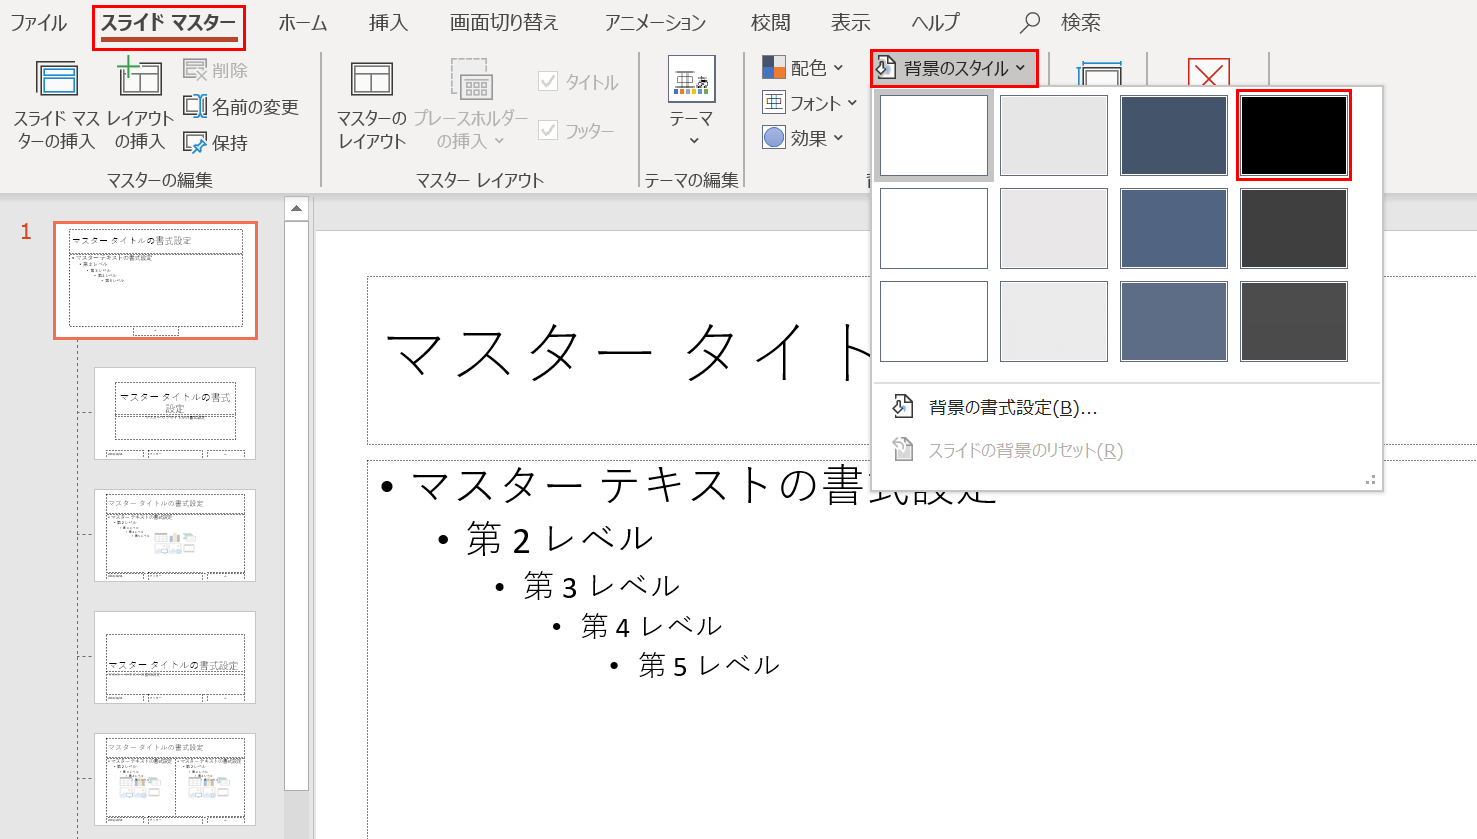
Task: Click the gallery resize grip handle
Action: [1371, 481]
